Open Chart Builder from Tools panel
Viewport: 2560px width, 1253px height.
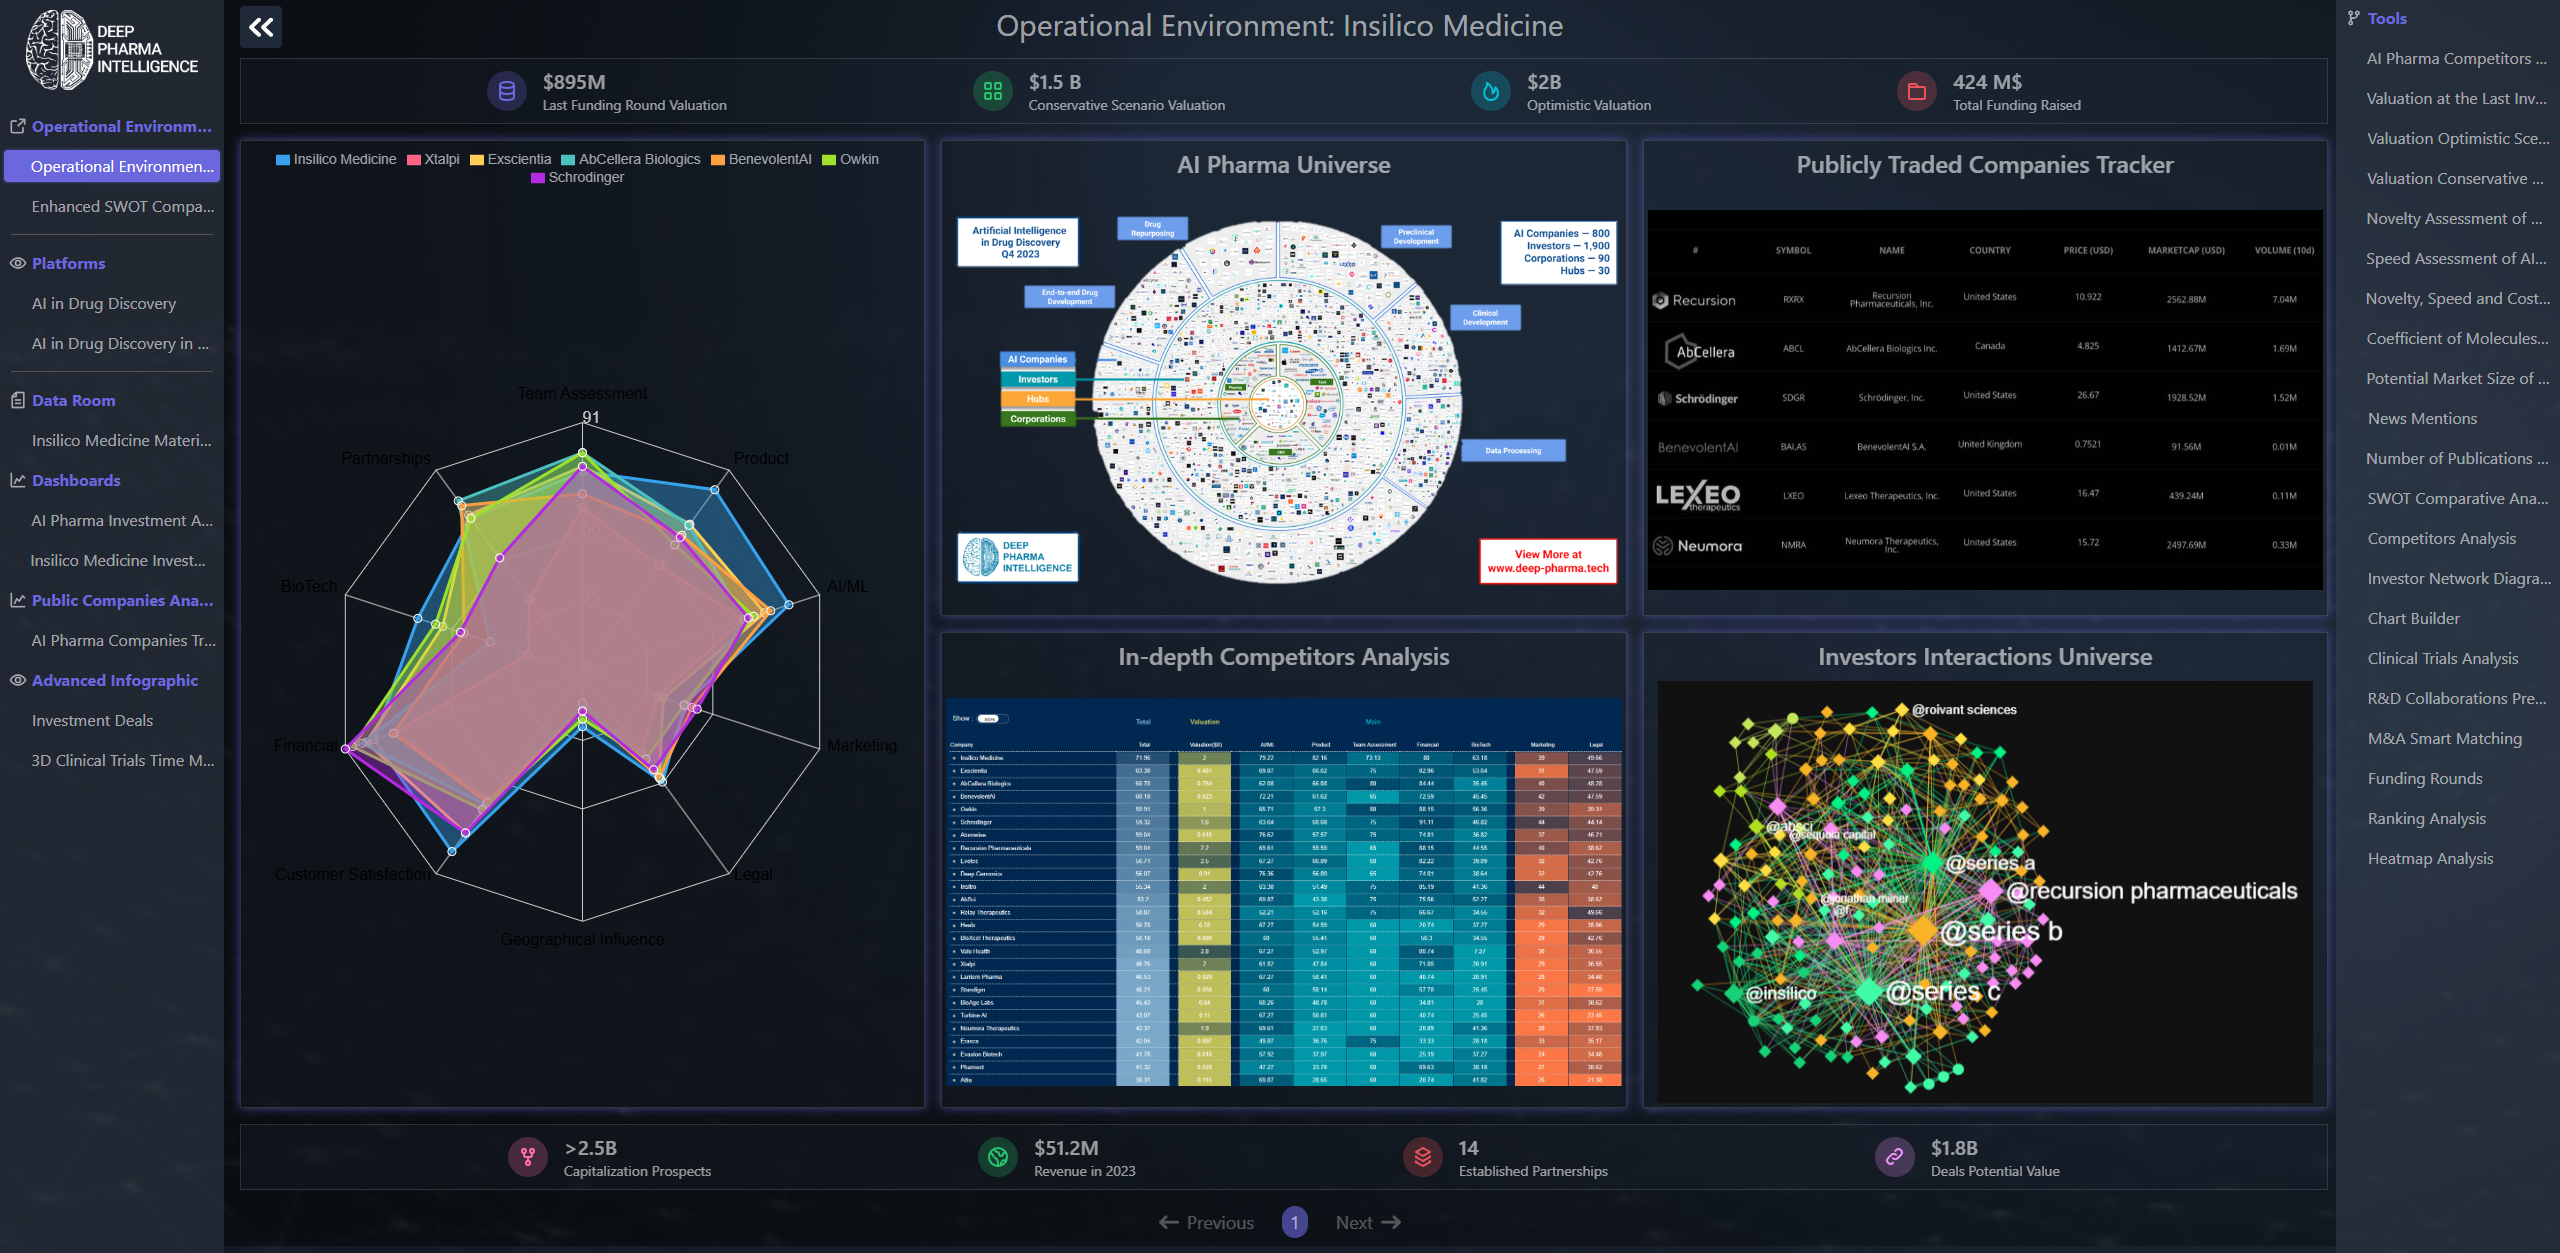(2413, 618)
